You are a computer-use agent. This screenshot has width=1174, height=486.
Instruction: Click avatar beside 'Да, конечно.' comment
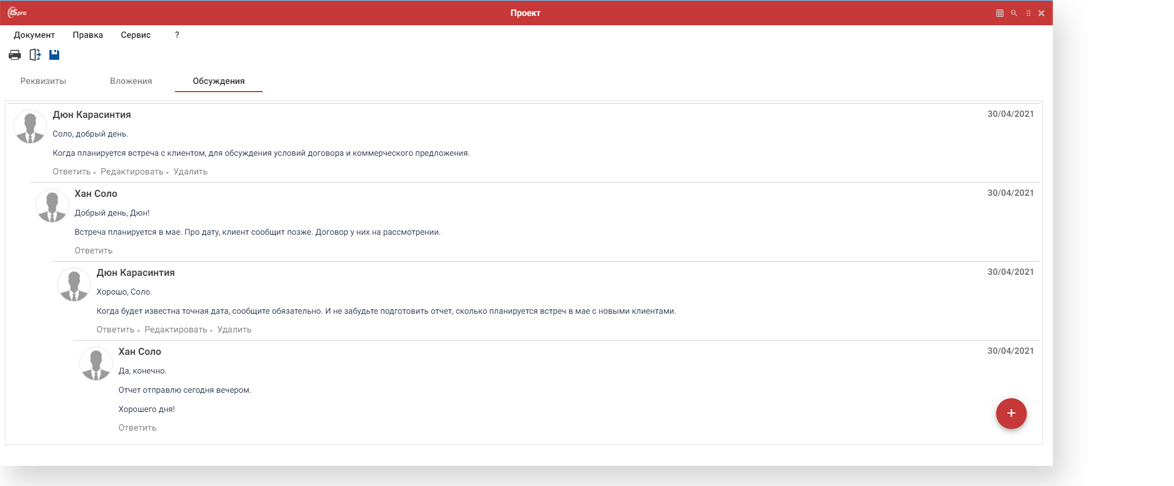(96, 363)
